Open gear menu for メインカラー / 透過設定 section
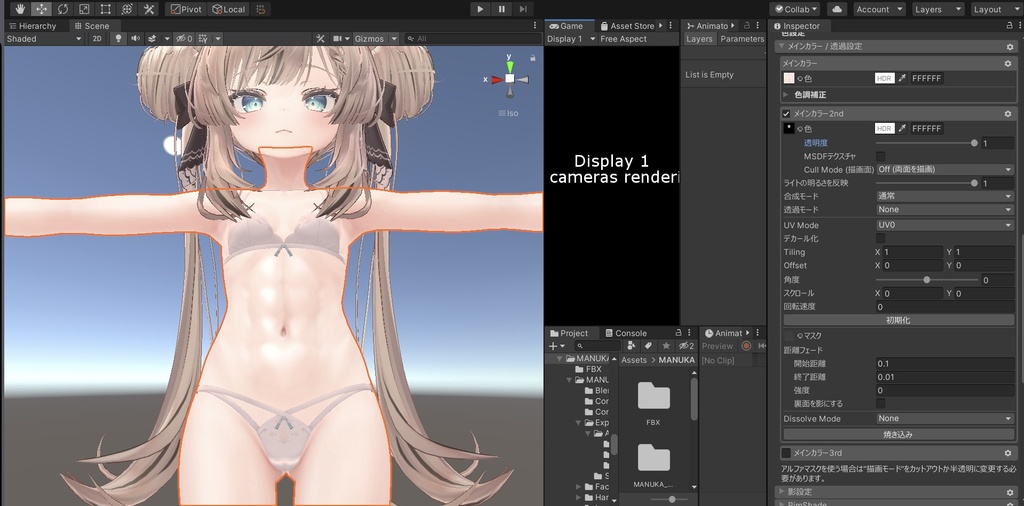This screenshot has height=506, width=1024. pos(1010,47)
